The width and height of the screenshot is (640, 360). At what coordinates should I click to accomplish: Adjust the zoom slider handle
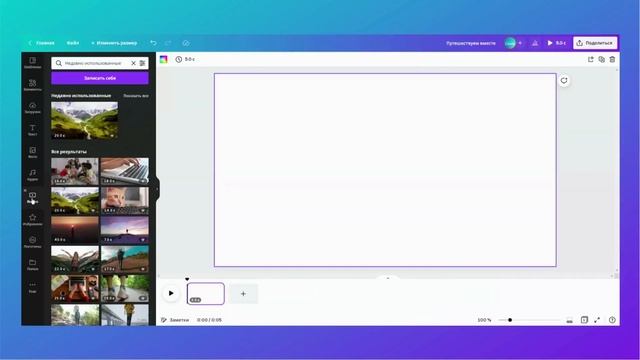click(510, 320)
